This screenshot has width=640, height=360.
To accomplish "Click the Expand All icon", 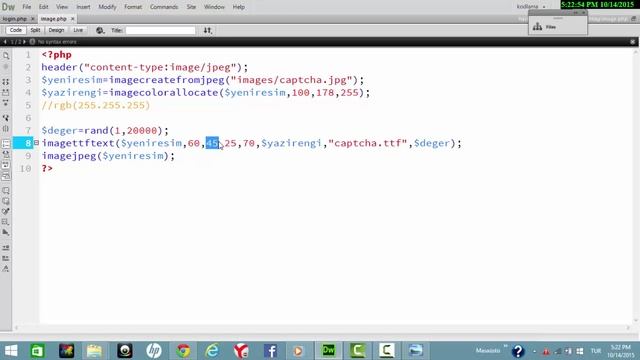I will [x=6, y=103].
